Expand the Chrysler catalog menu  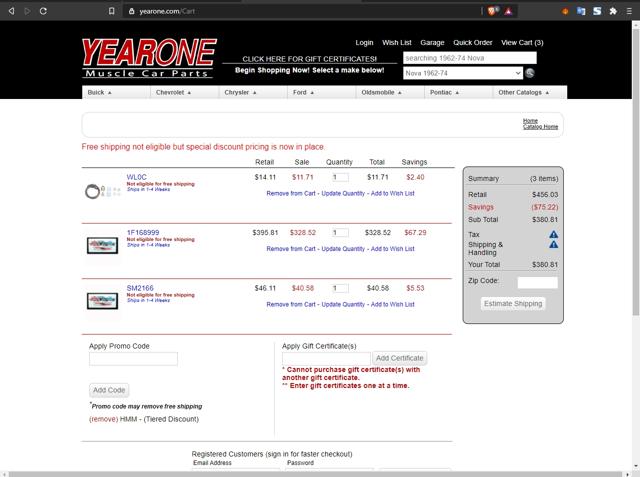tap(253, 92)
